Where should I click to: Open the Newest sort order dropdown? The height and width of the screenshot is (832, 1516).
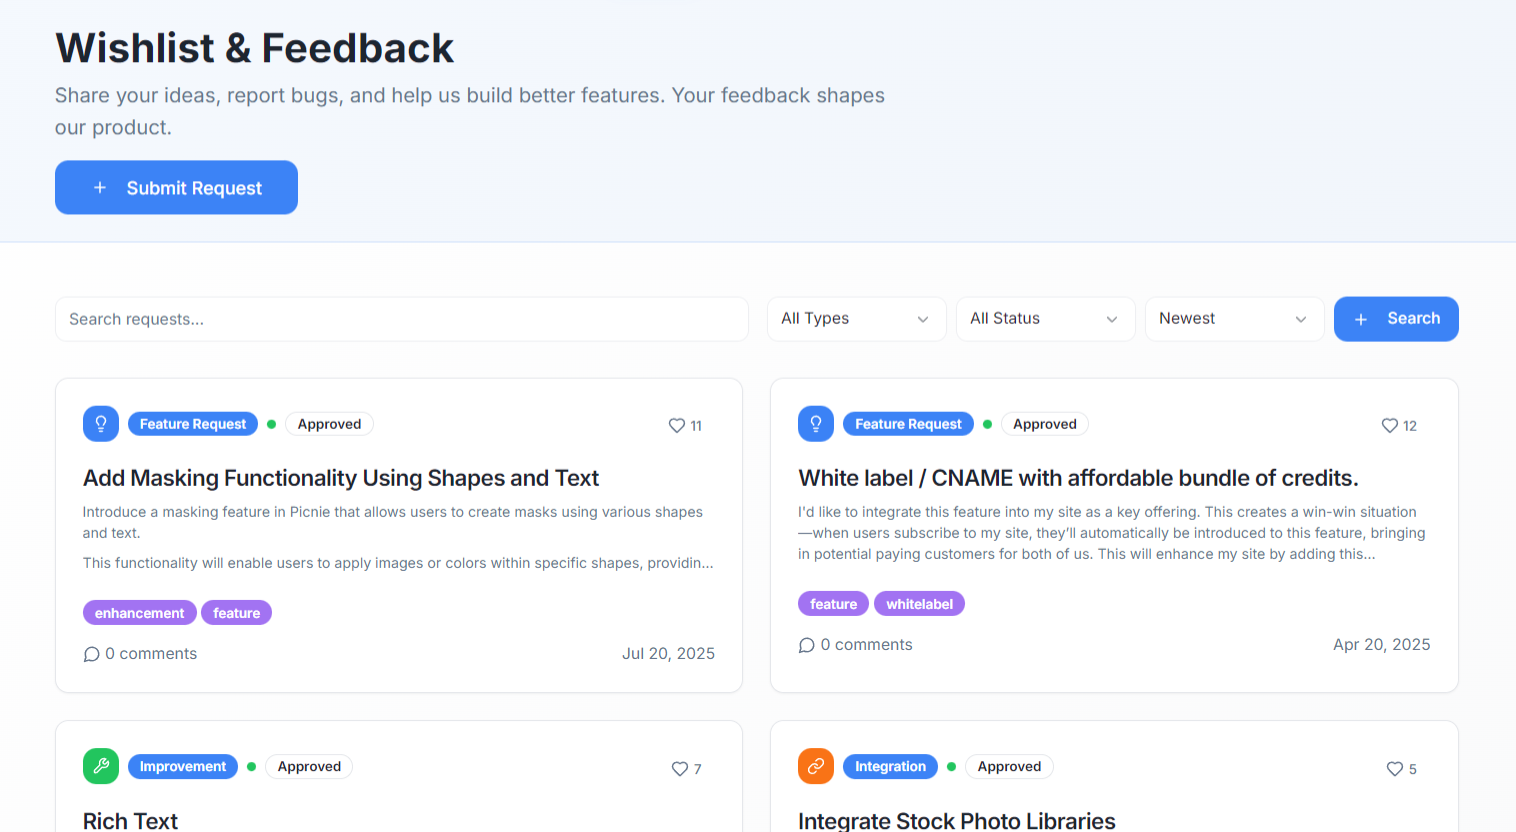pyautogui.click(x=1234, y=318)
